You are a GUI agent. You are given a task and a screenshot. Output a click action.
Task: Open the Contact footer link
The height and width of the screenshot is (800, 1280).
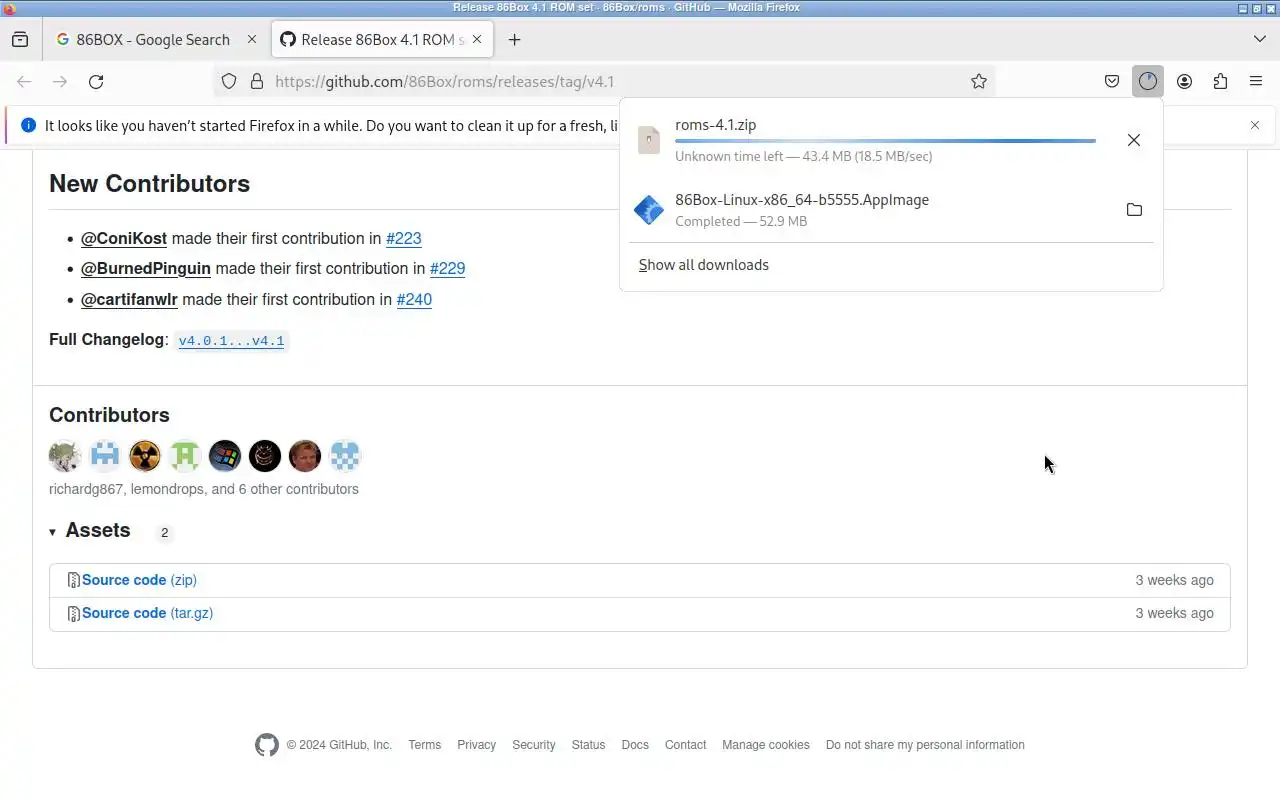point(686,745)
